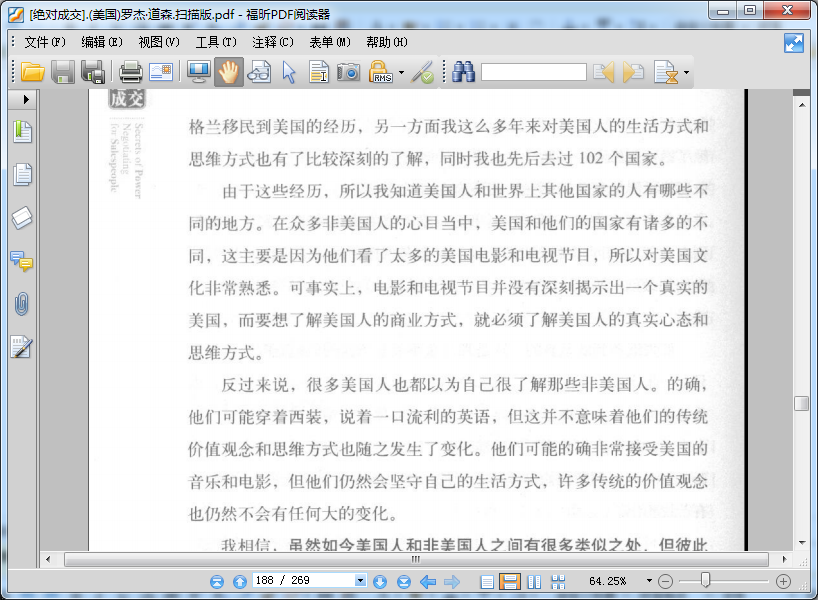The height and width of the screenshot is (600, 818).
Task: Click the vertical scrollbar thumb
Action: 802,403
